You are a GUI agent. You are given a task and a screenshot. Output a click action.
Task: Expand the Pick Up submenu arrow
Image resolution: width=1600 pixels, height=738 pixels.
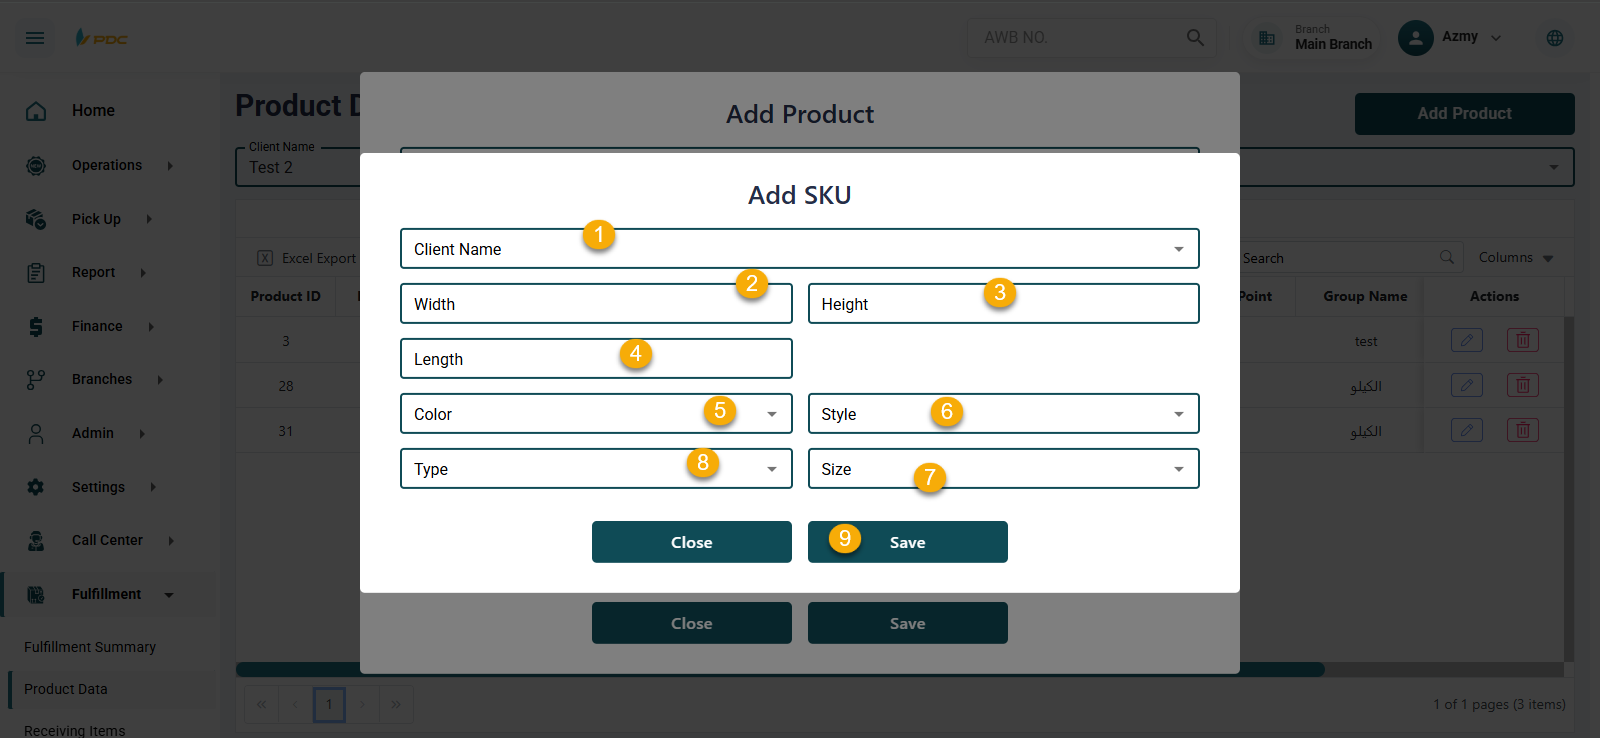pyautogui.click(x=149, y=219)
